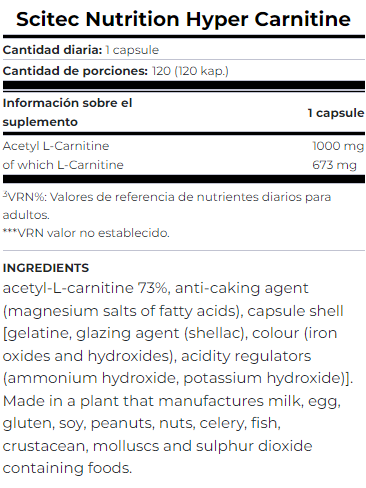Select the Cantidad de porciones label
Screen dimensions: 366x488
click(x=75, y=71)
